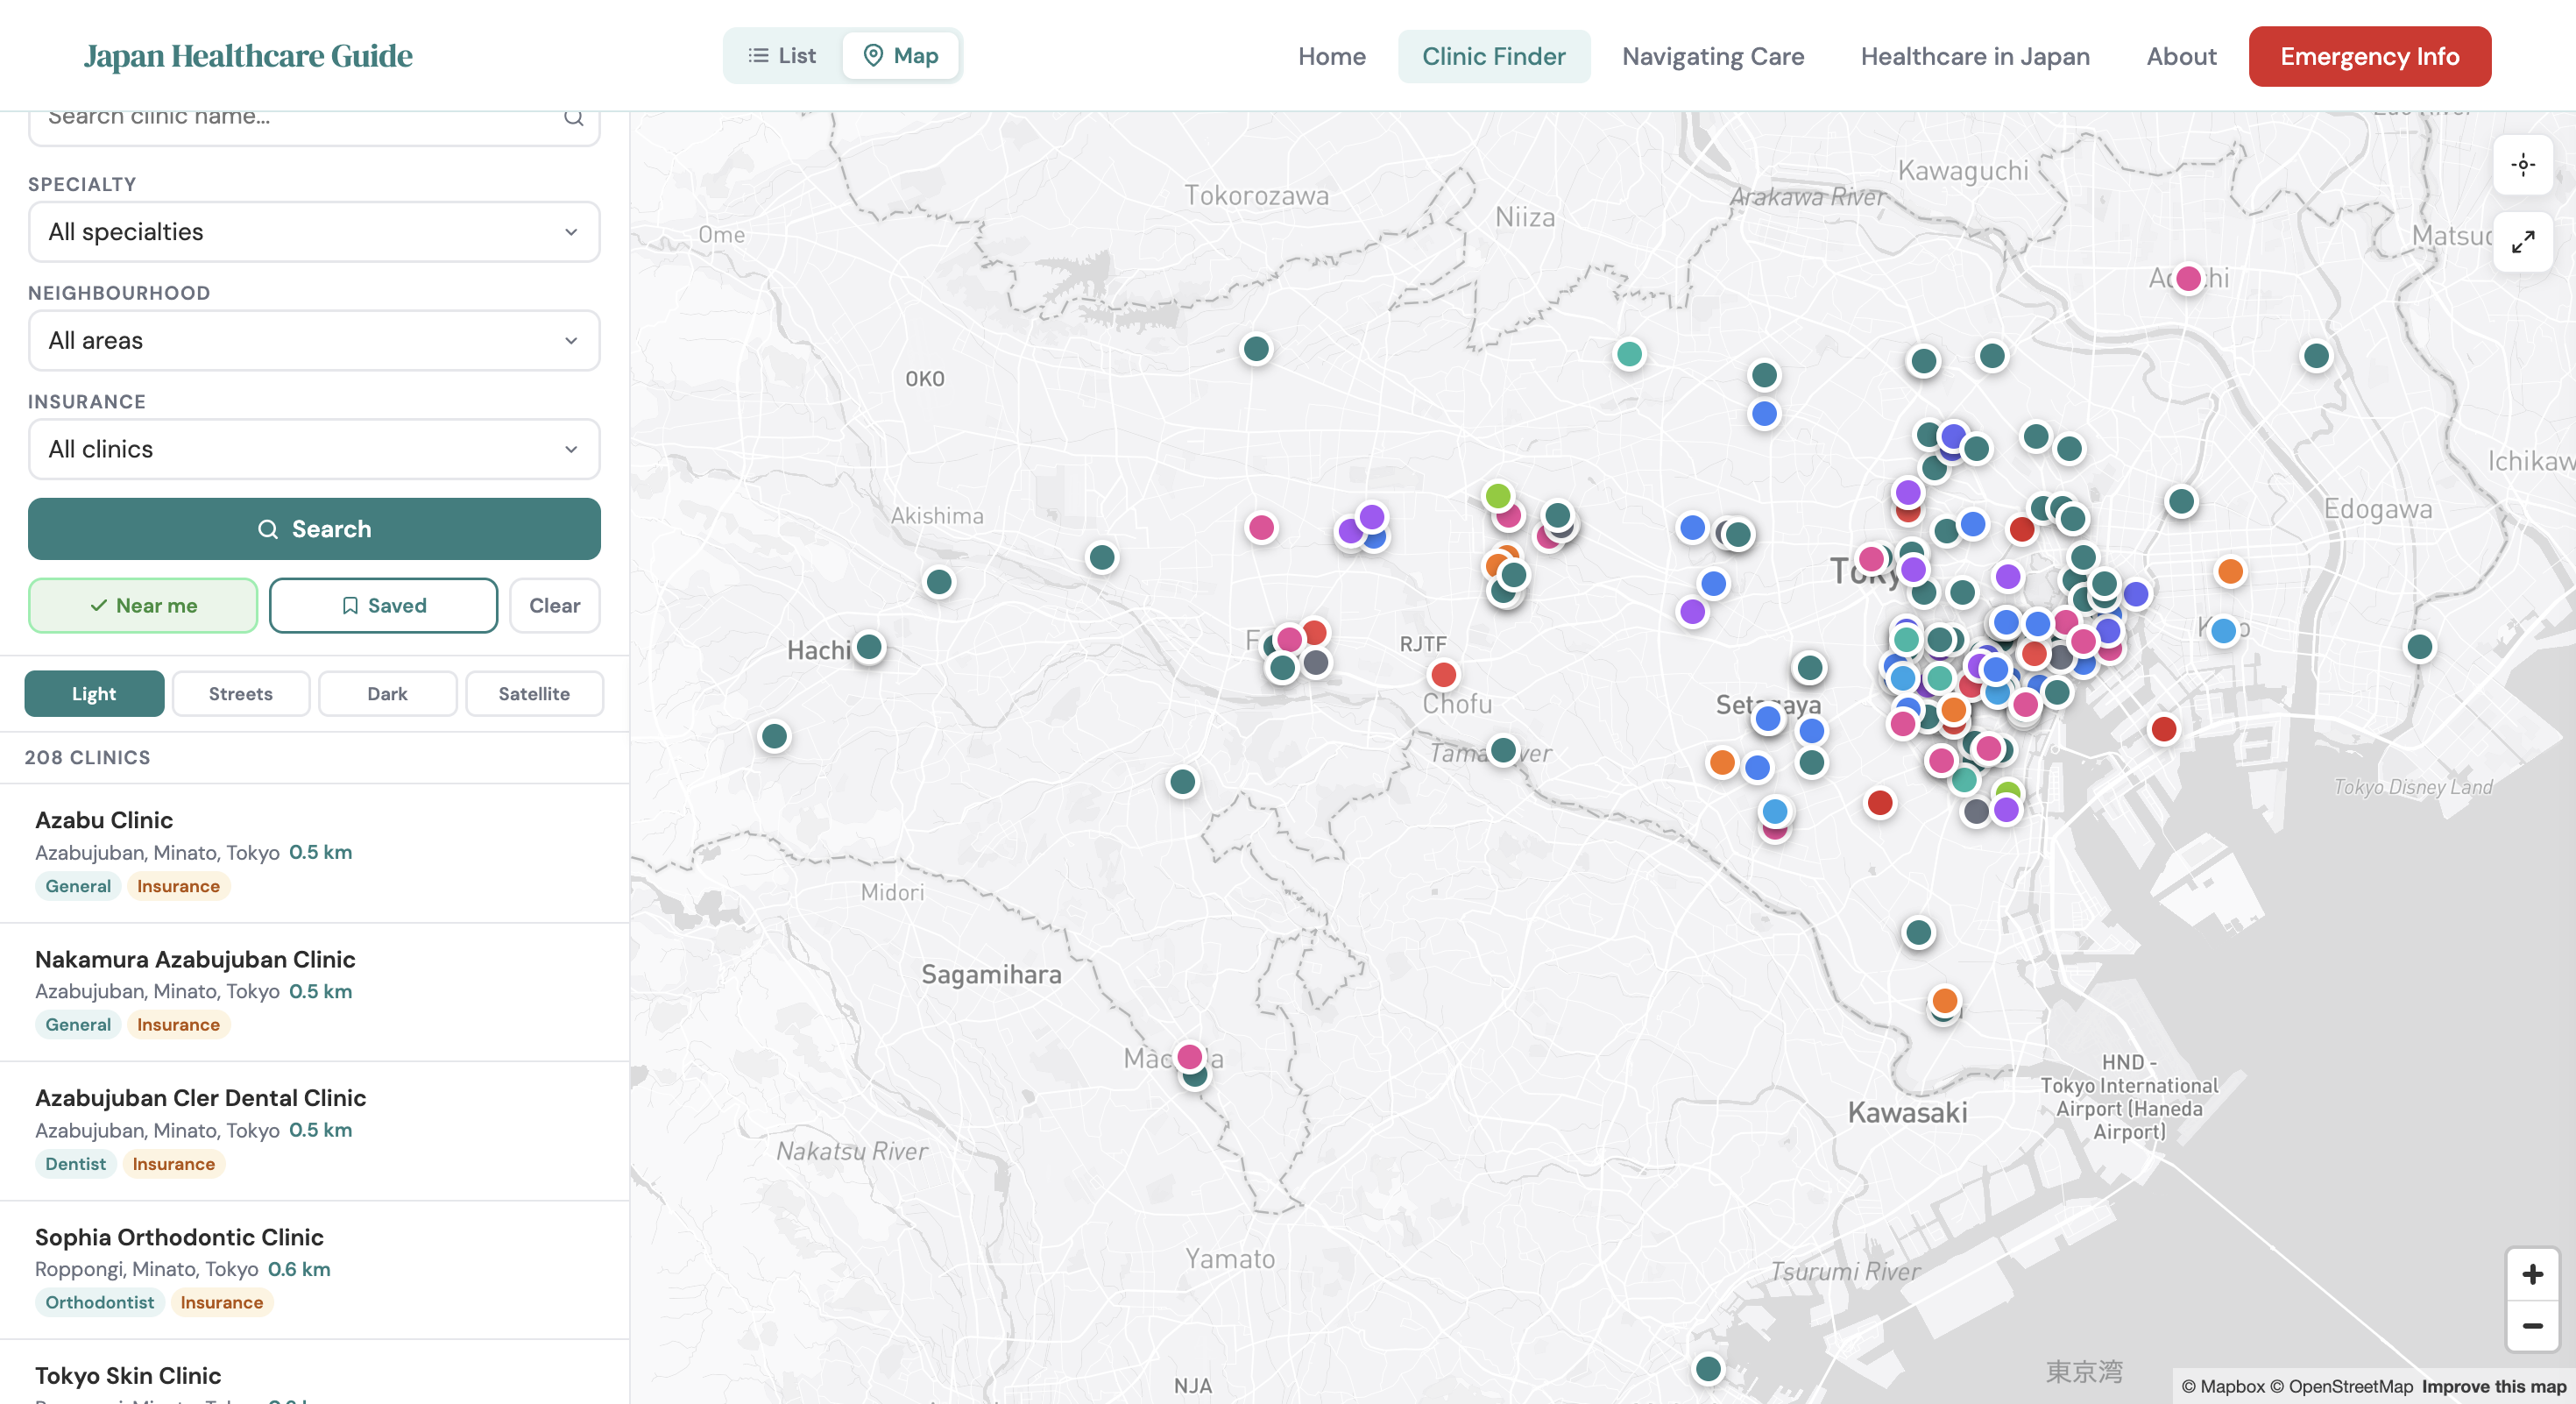
Task: Select the teal marker at the bottom map edge
Action: [1708, 1369]
